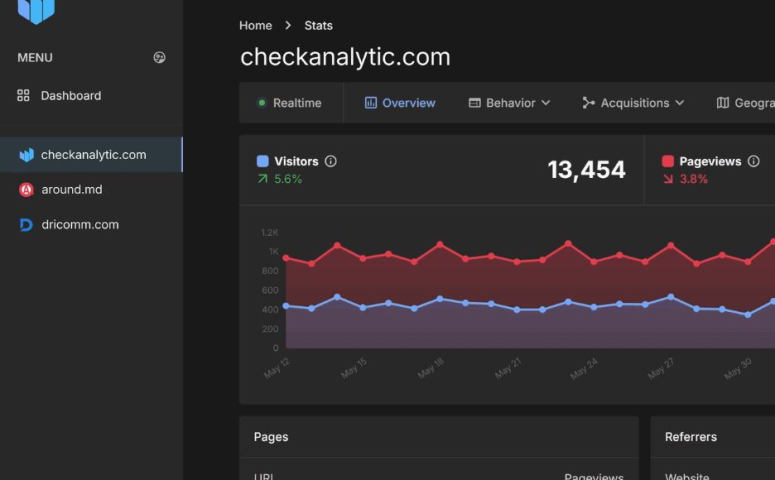This screenshot has width=775, height=480.
Task: Click the Pageviews column header in Pages
Action: pyautogui.click(x=594, y=476)
